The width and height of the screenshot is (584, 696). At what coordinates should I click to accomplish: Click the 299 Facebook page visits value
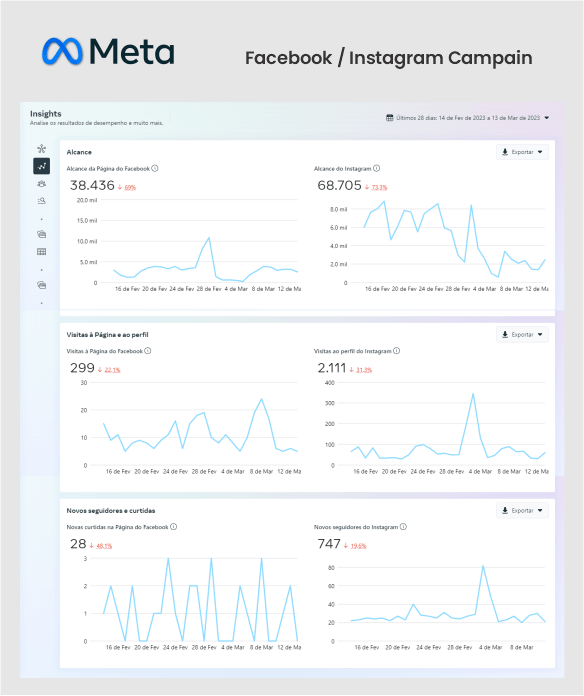pyautogui.click(x=83, y=368)
